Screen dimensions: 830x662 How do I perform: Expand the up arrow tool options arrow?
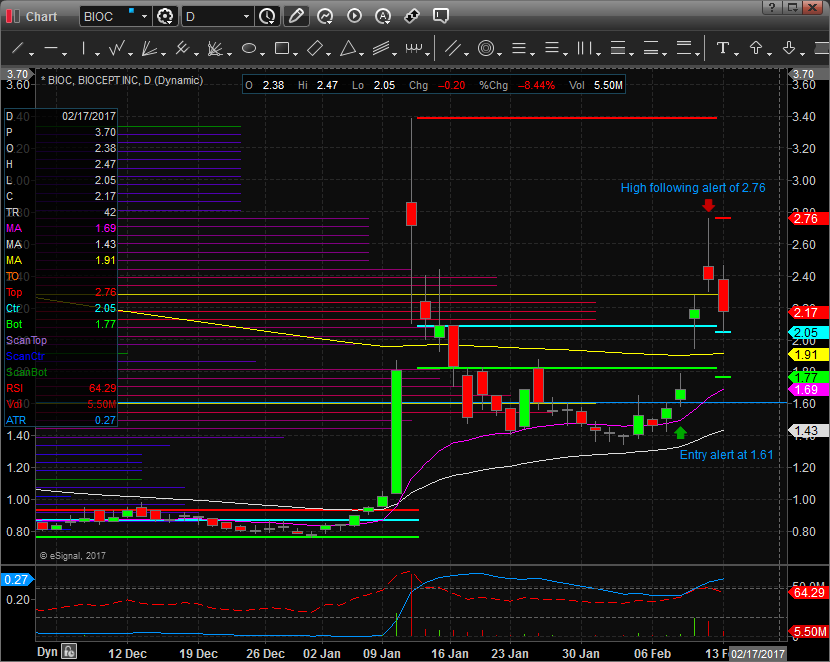tap(769, 54)
